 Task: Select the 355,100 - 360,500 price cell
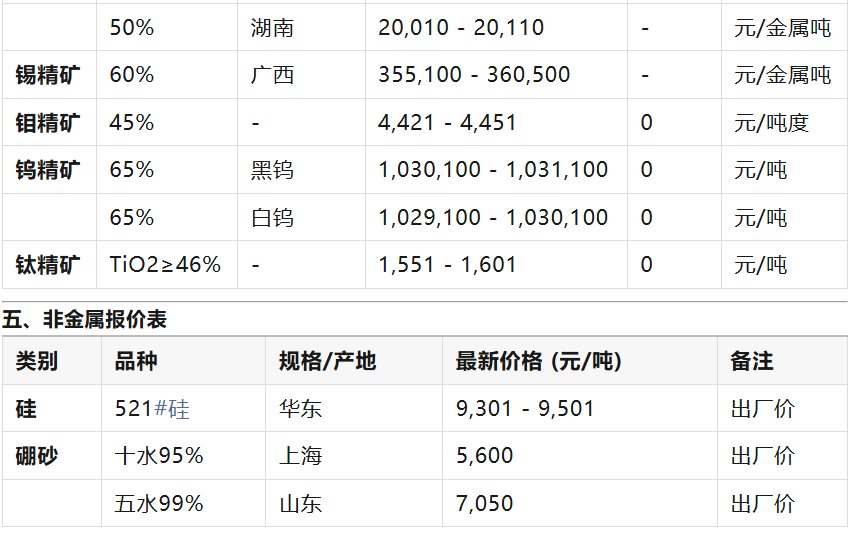(474, 75)
